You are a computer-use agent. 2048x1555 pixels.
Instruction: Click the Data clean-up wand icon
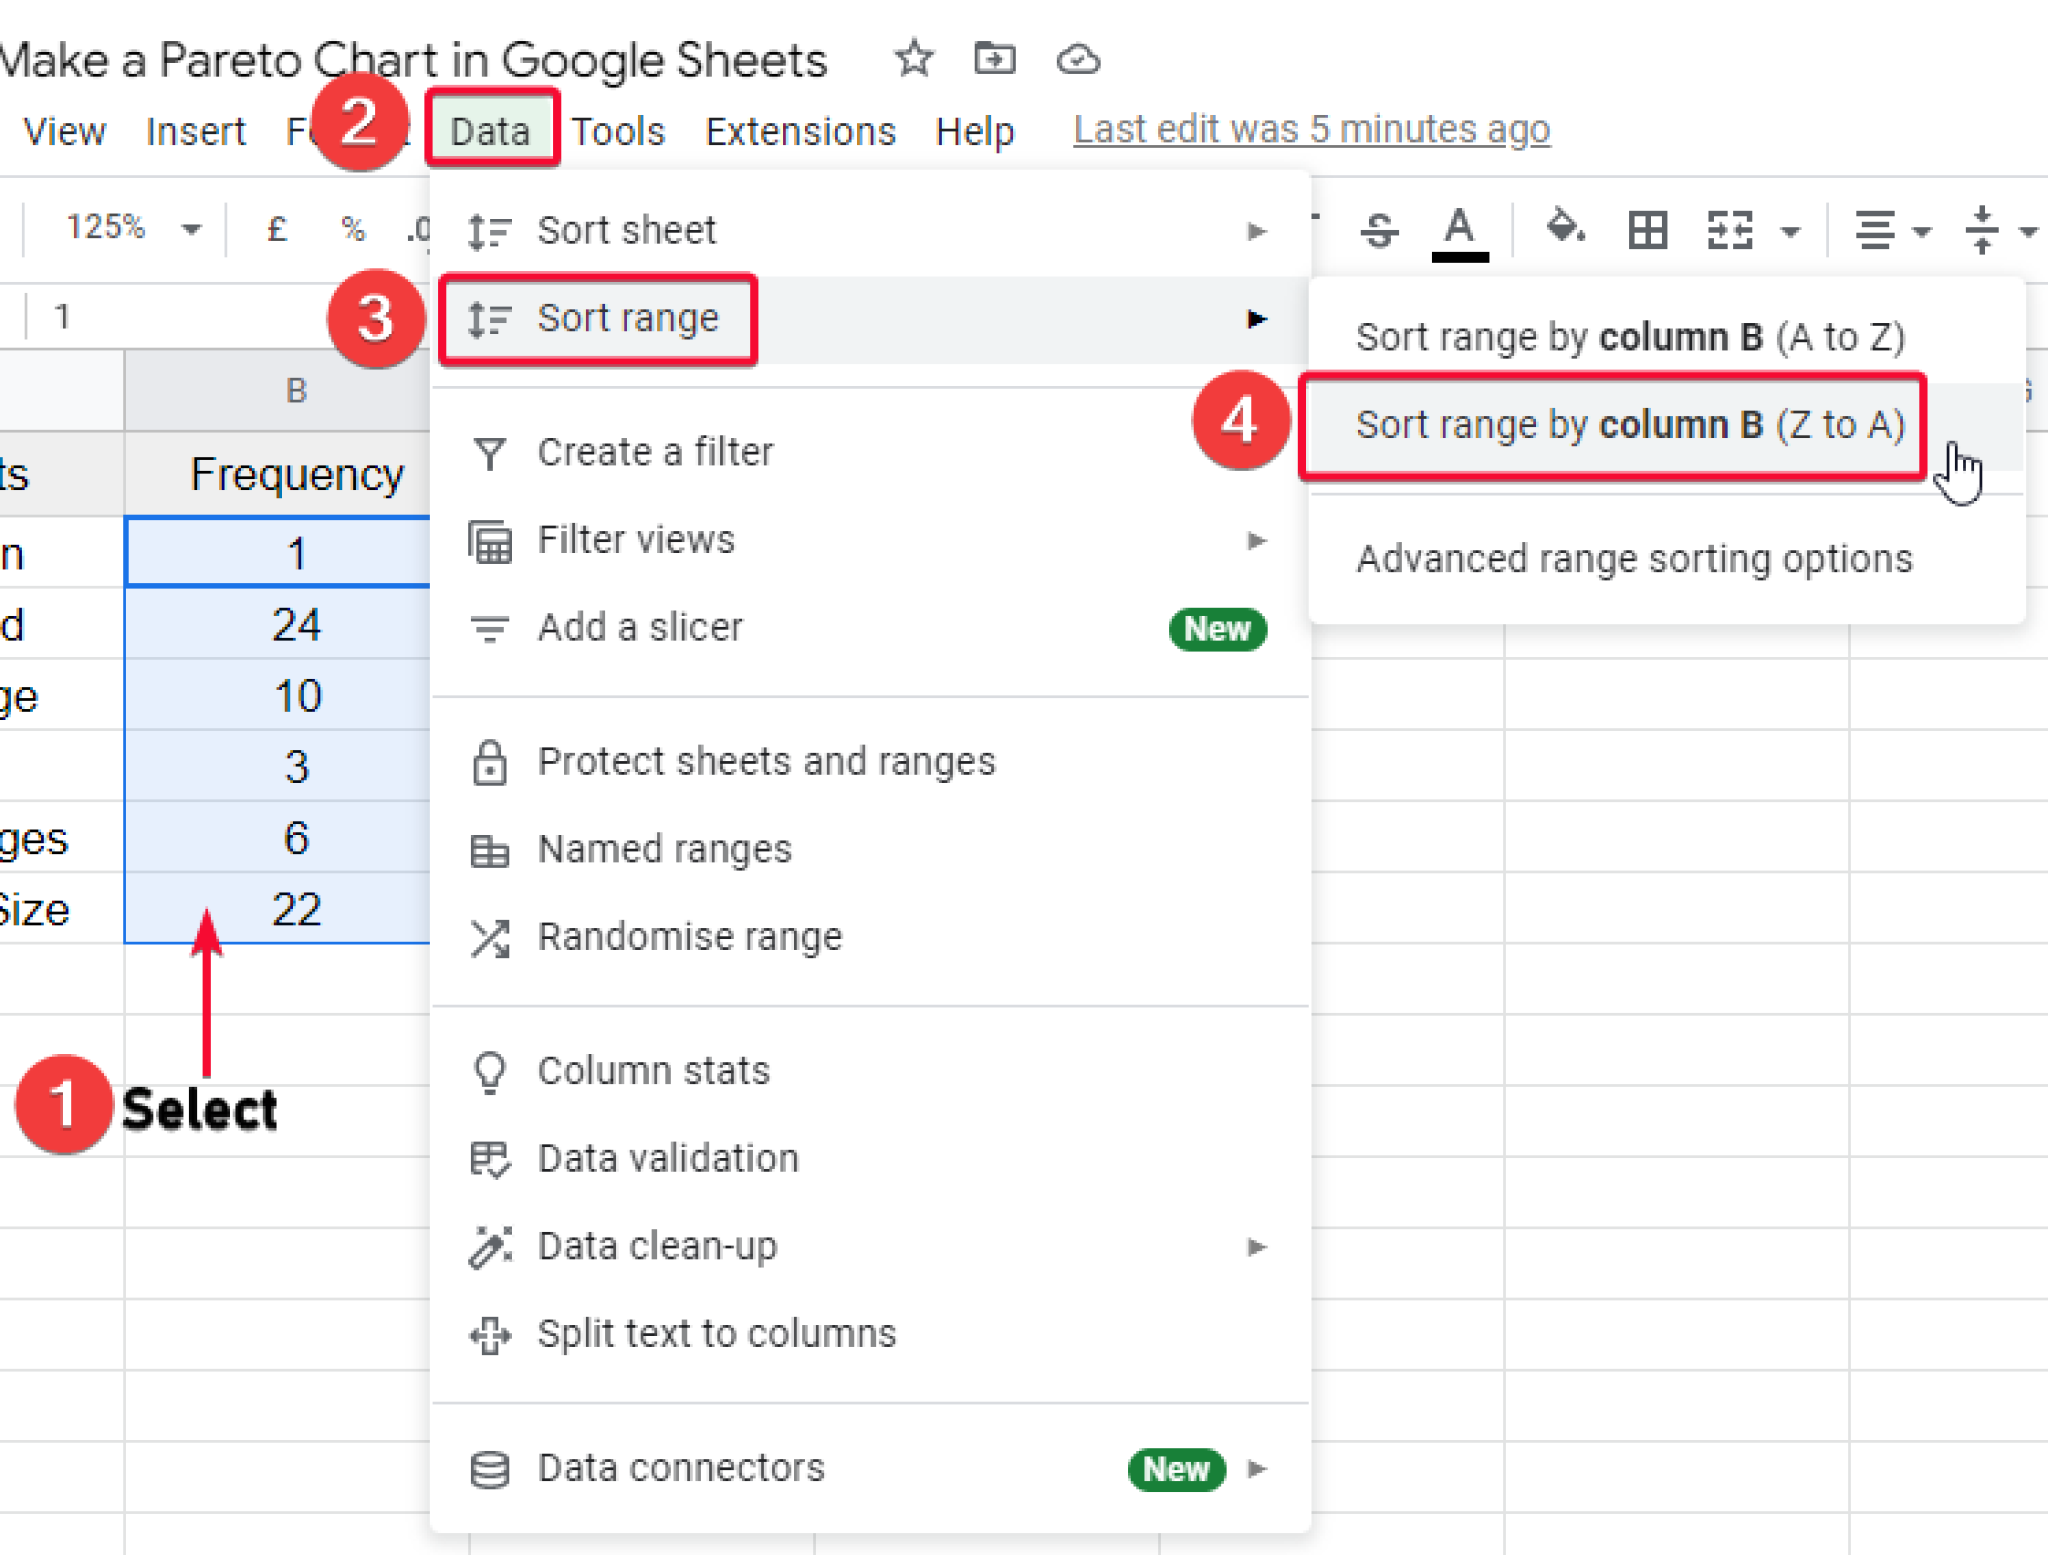click(x=489, y=1247)
